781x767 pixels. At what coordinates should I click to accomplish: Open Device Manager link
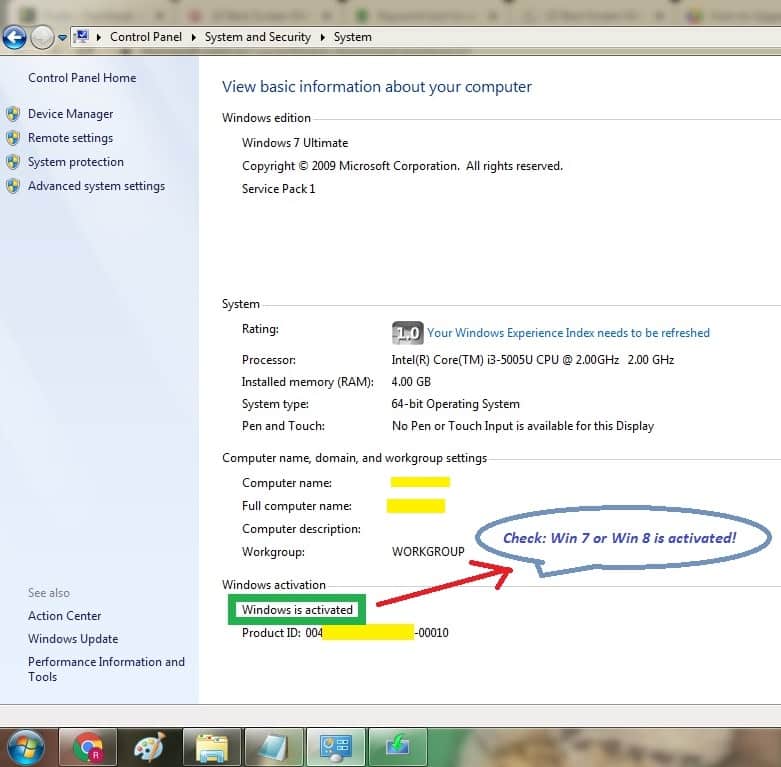[70, 114]
